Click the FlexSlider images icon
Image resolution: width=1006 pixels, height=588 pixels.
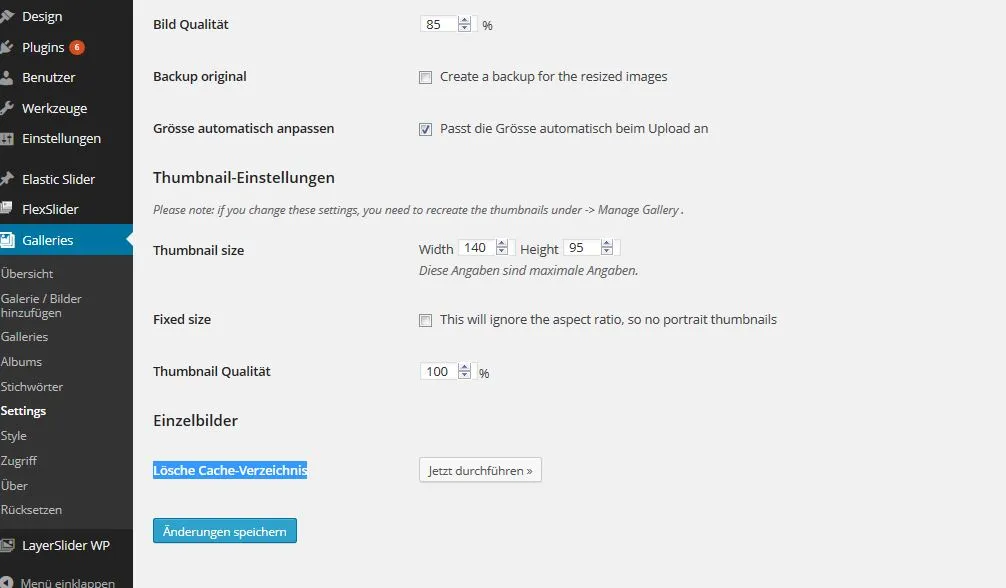click(x=6, y=209)
